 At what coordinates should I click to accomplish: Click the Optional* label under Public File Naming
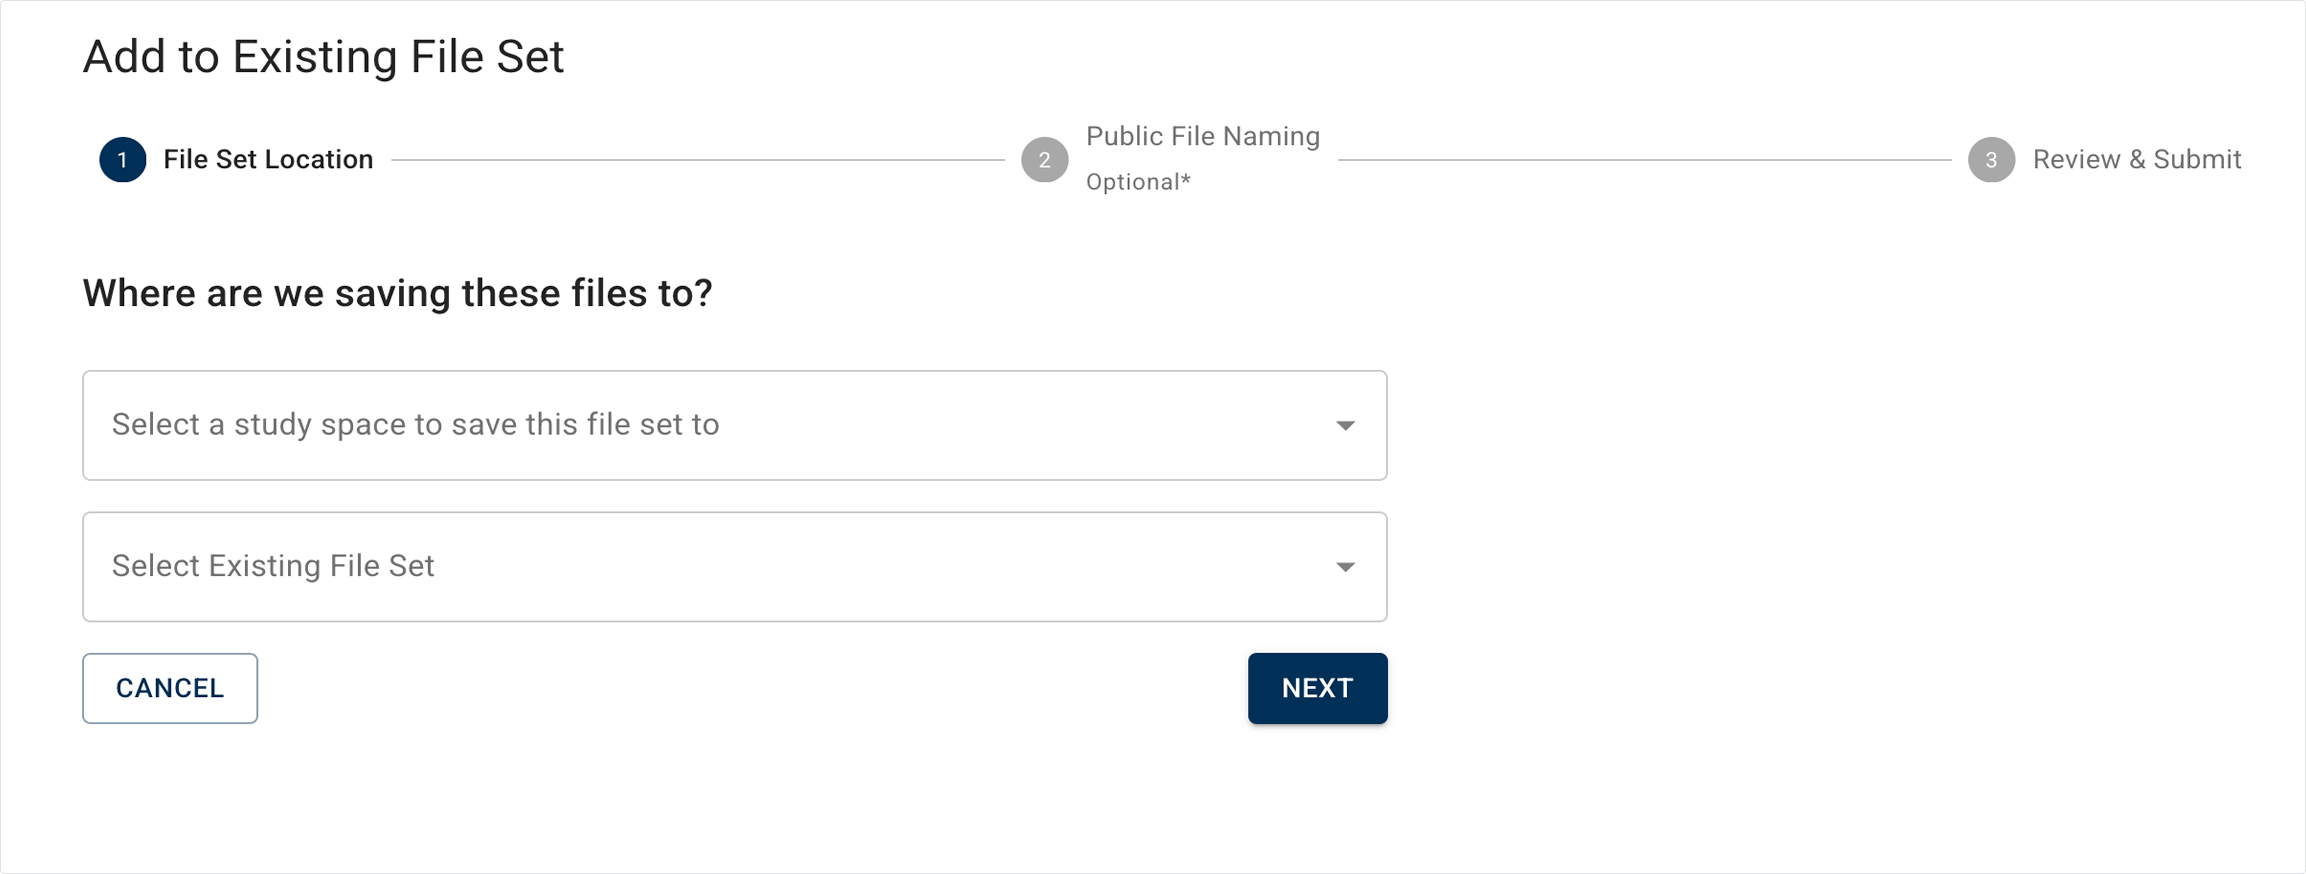[1133, 182]
